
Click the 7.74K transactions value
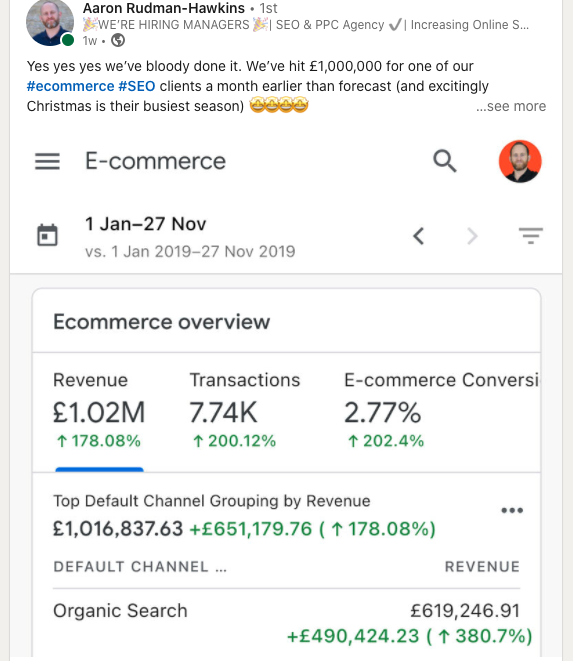tap(223, 412)
